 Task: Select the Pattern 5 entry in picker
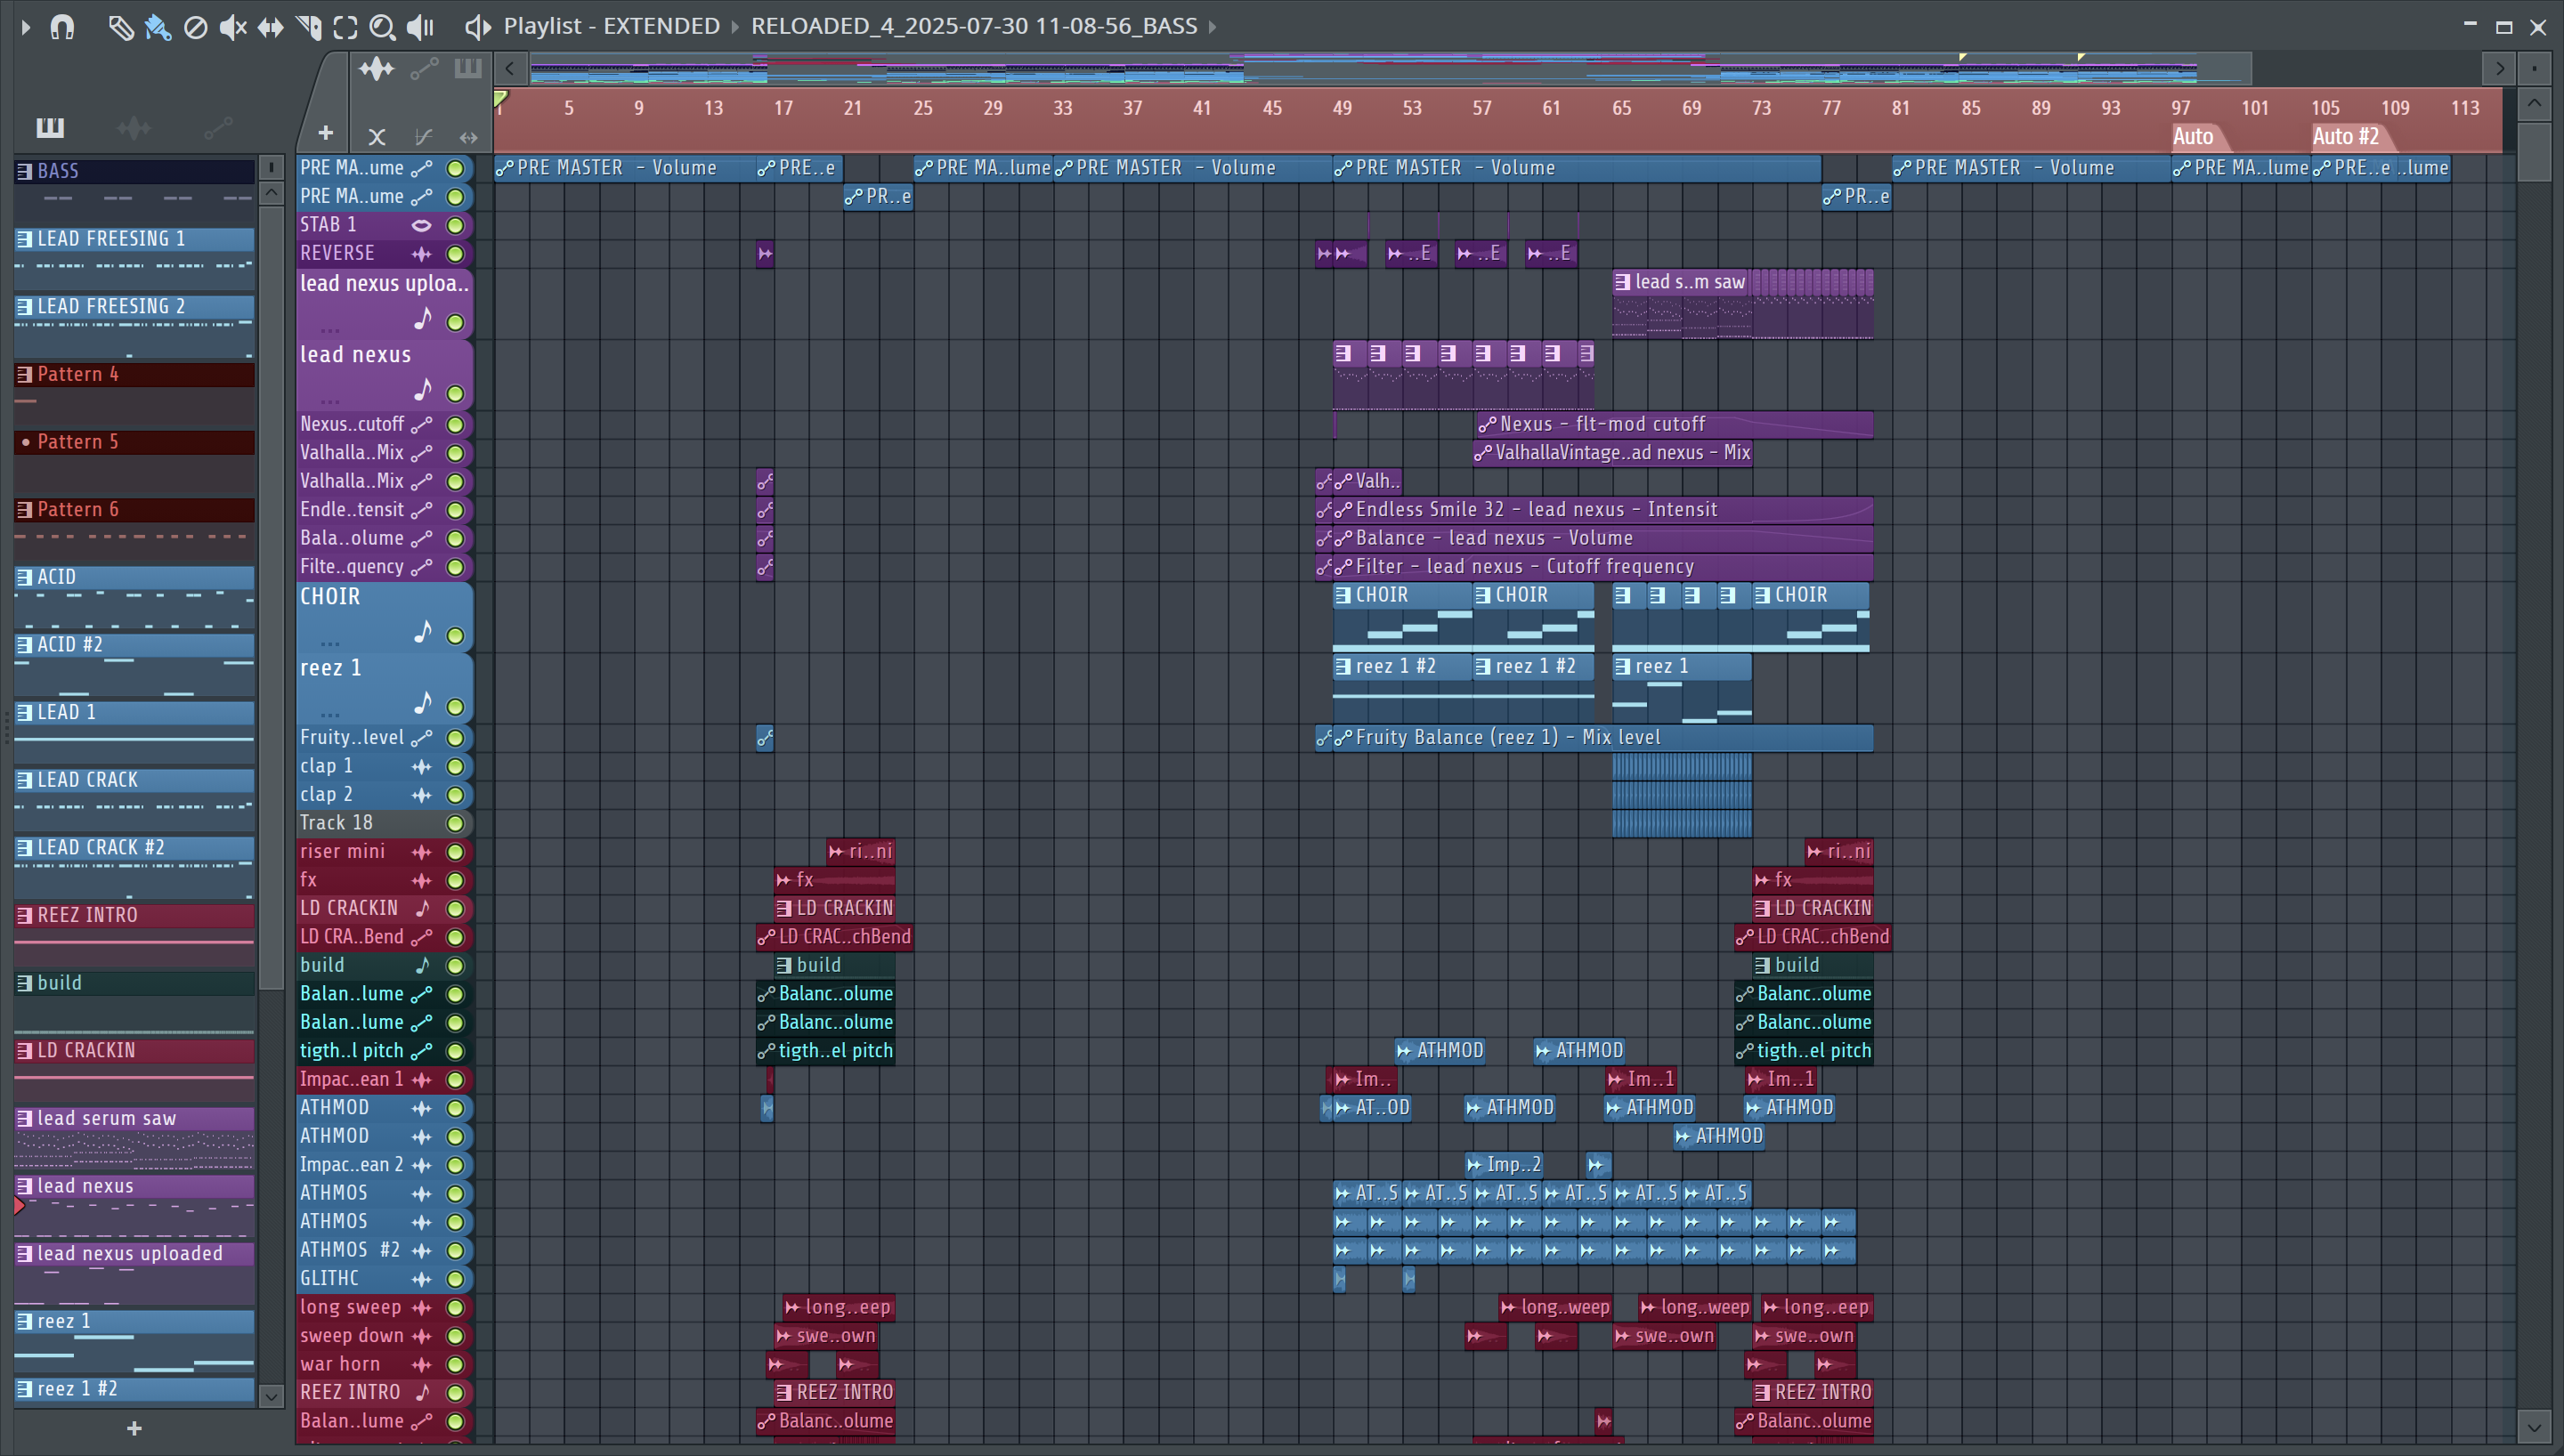click(134, 442)
